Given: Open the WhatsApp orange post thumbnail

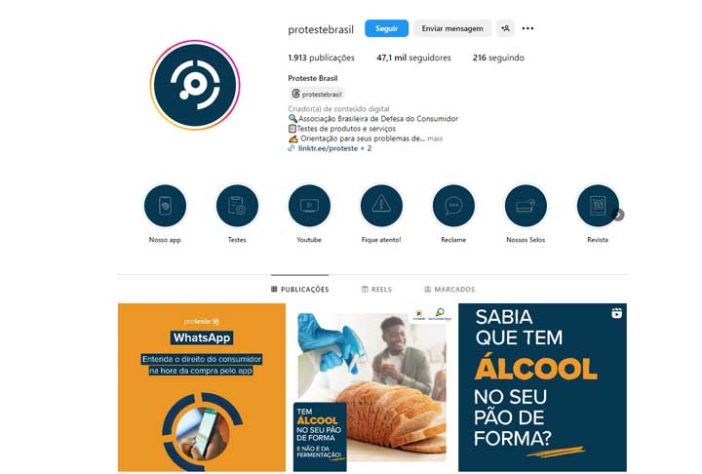Looking at the screenshot, I should pos(202,388).
